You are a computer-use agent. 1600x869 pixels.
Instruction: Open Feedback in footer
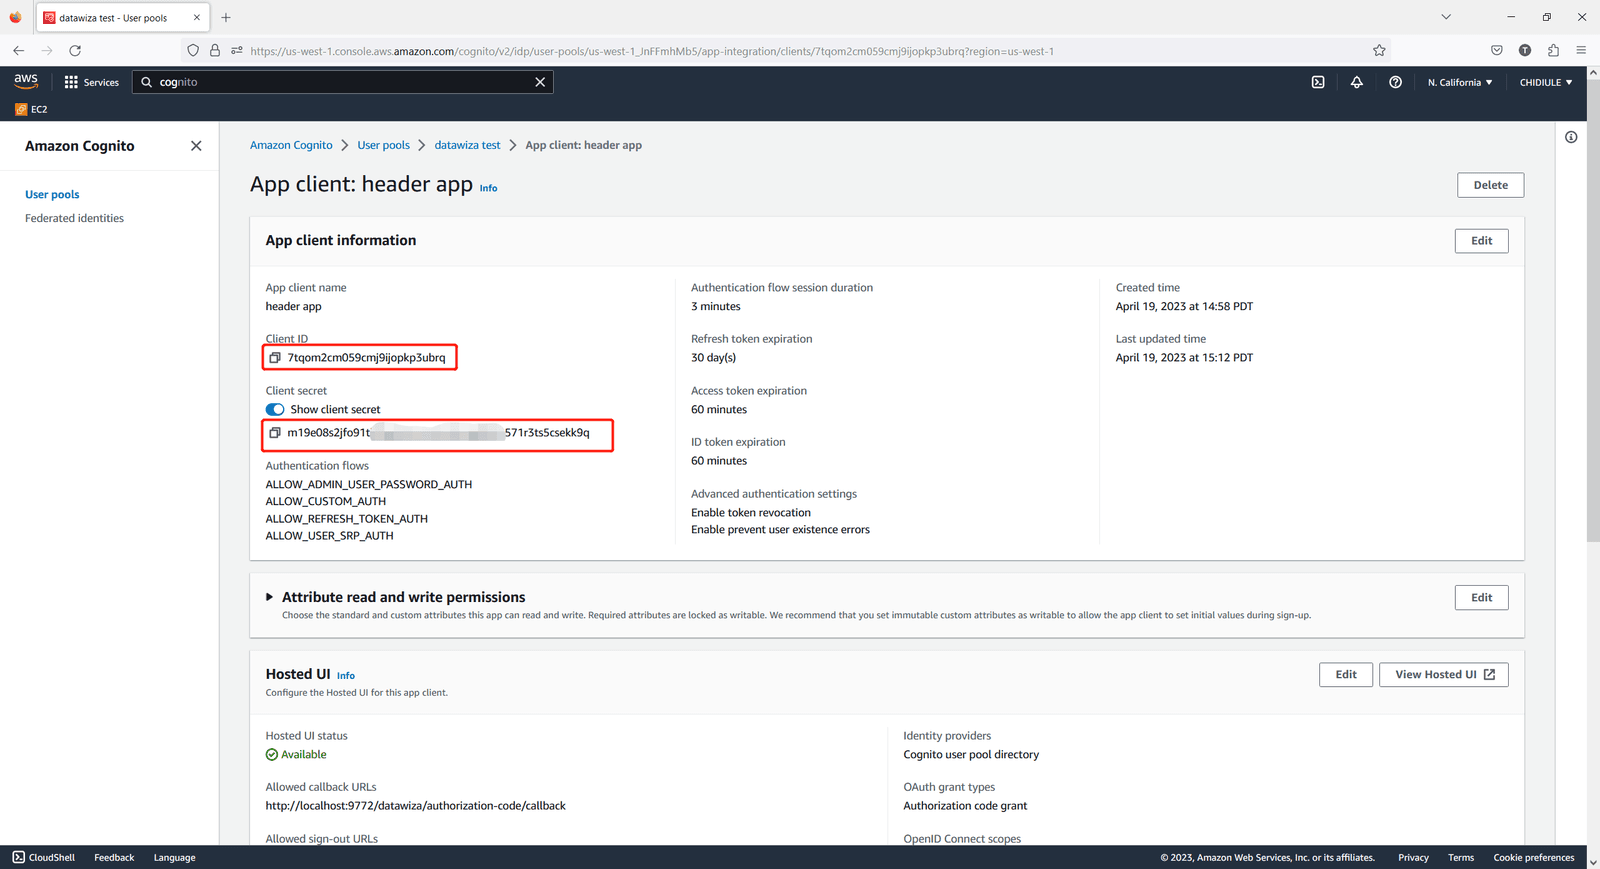(x=114, y=857)
